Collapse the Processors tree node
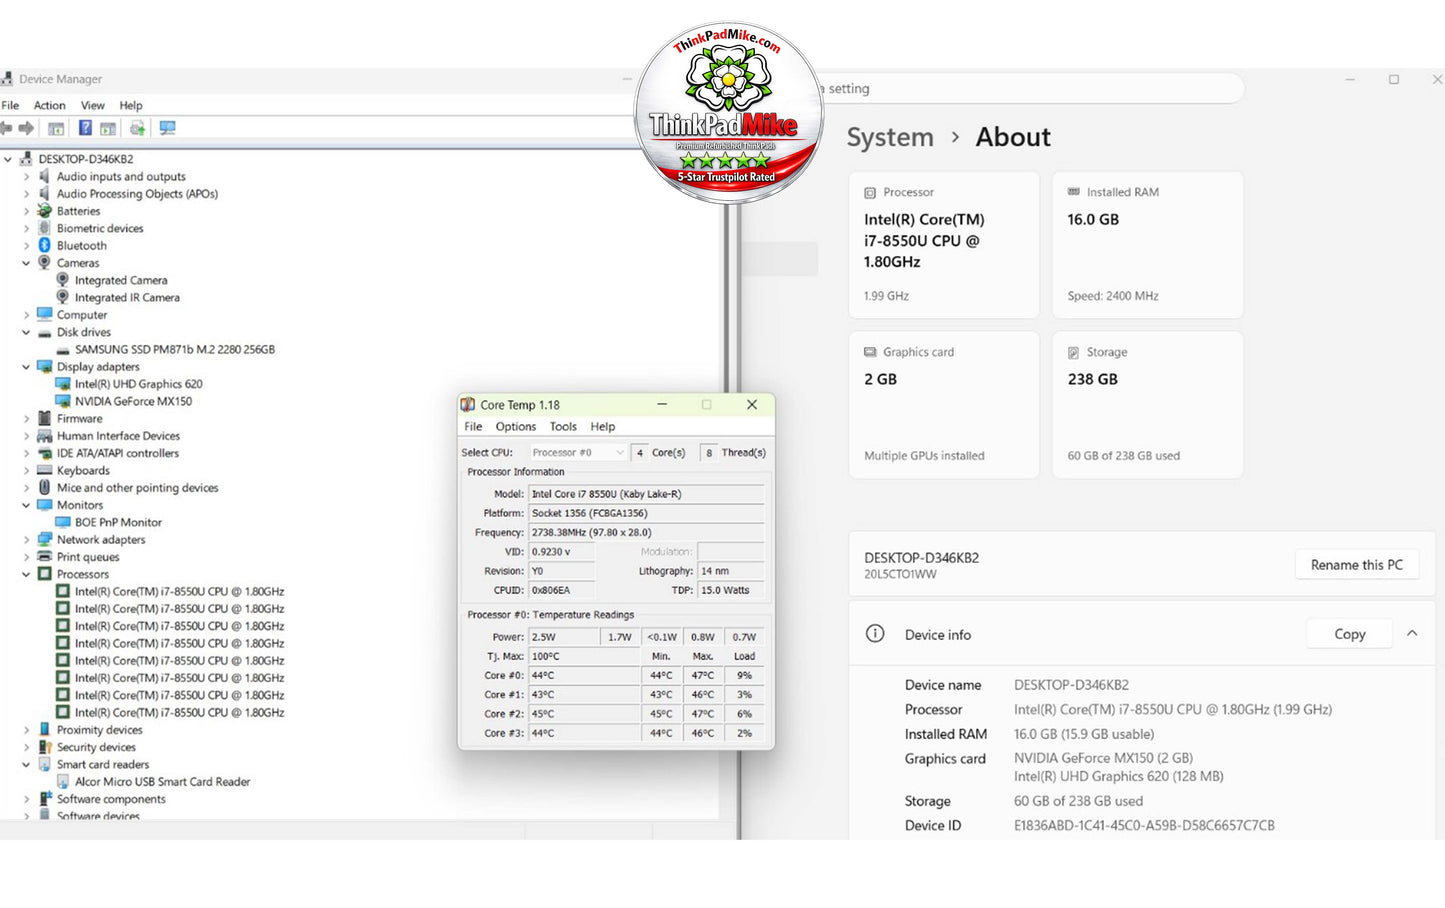 click(27, 574)
